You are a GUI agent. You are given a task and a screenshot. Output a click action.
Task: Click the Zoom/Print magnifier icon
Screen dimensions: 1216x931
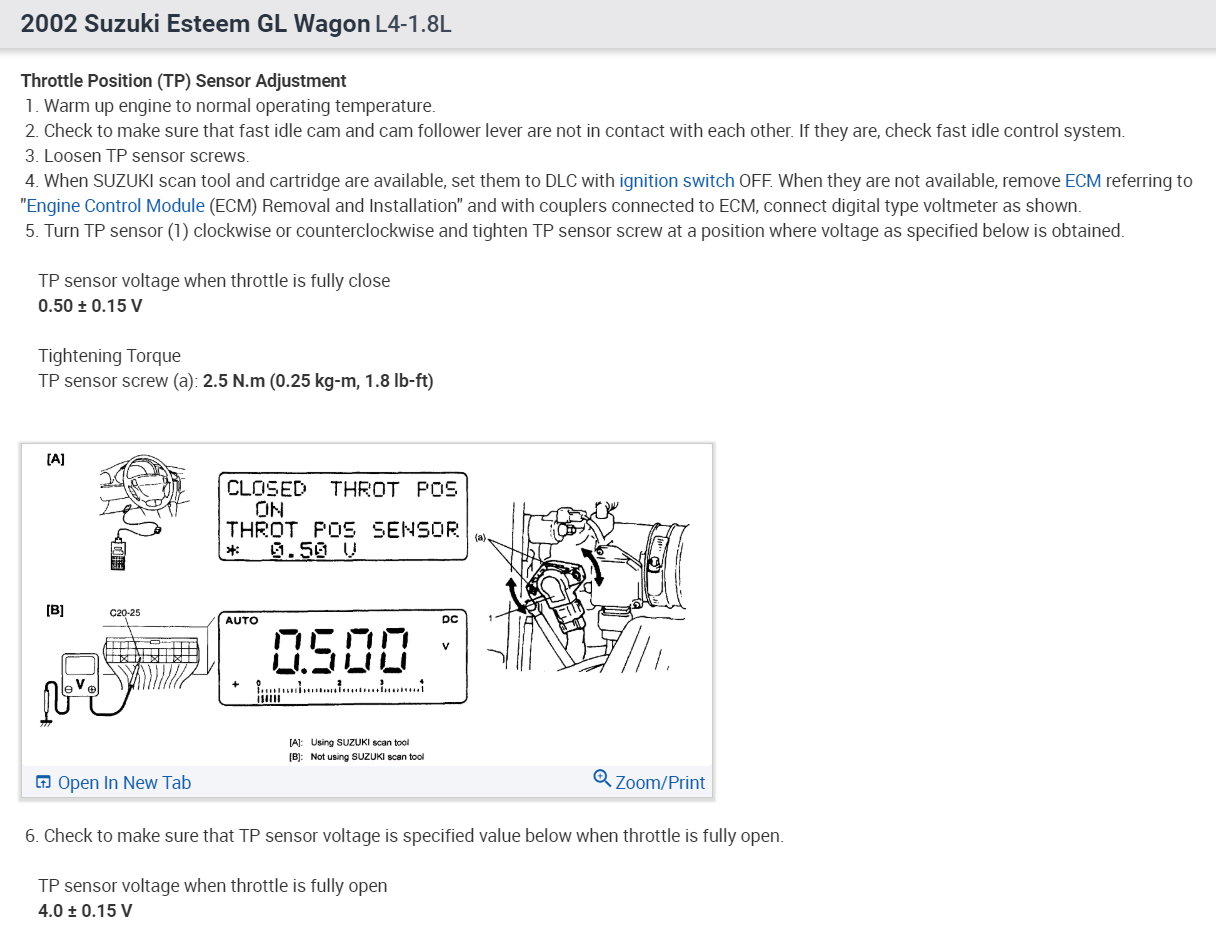click(x=602, y=778)
